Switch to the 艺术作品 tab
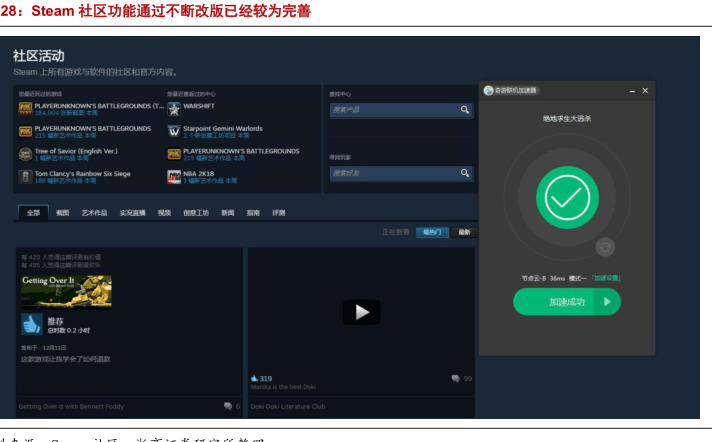The width and height of the screenshot is (712, 442). 94,213
